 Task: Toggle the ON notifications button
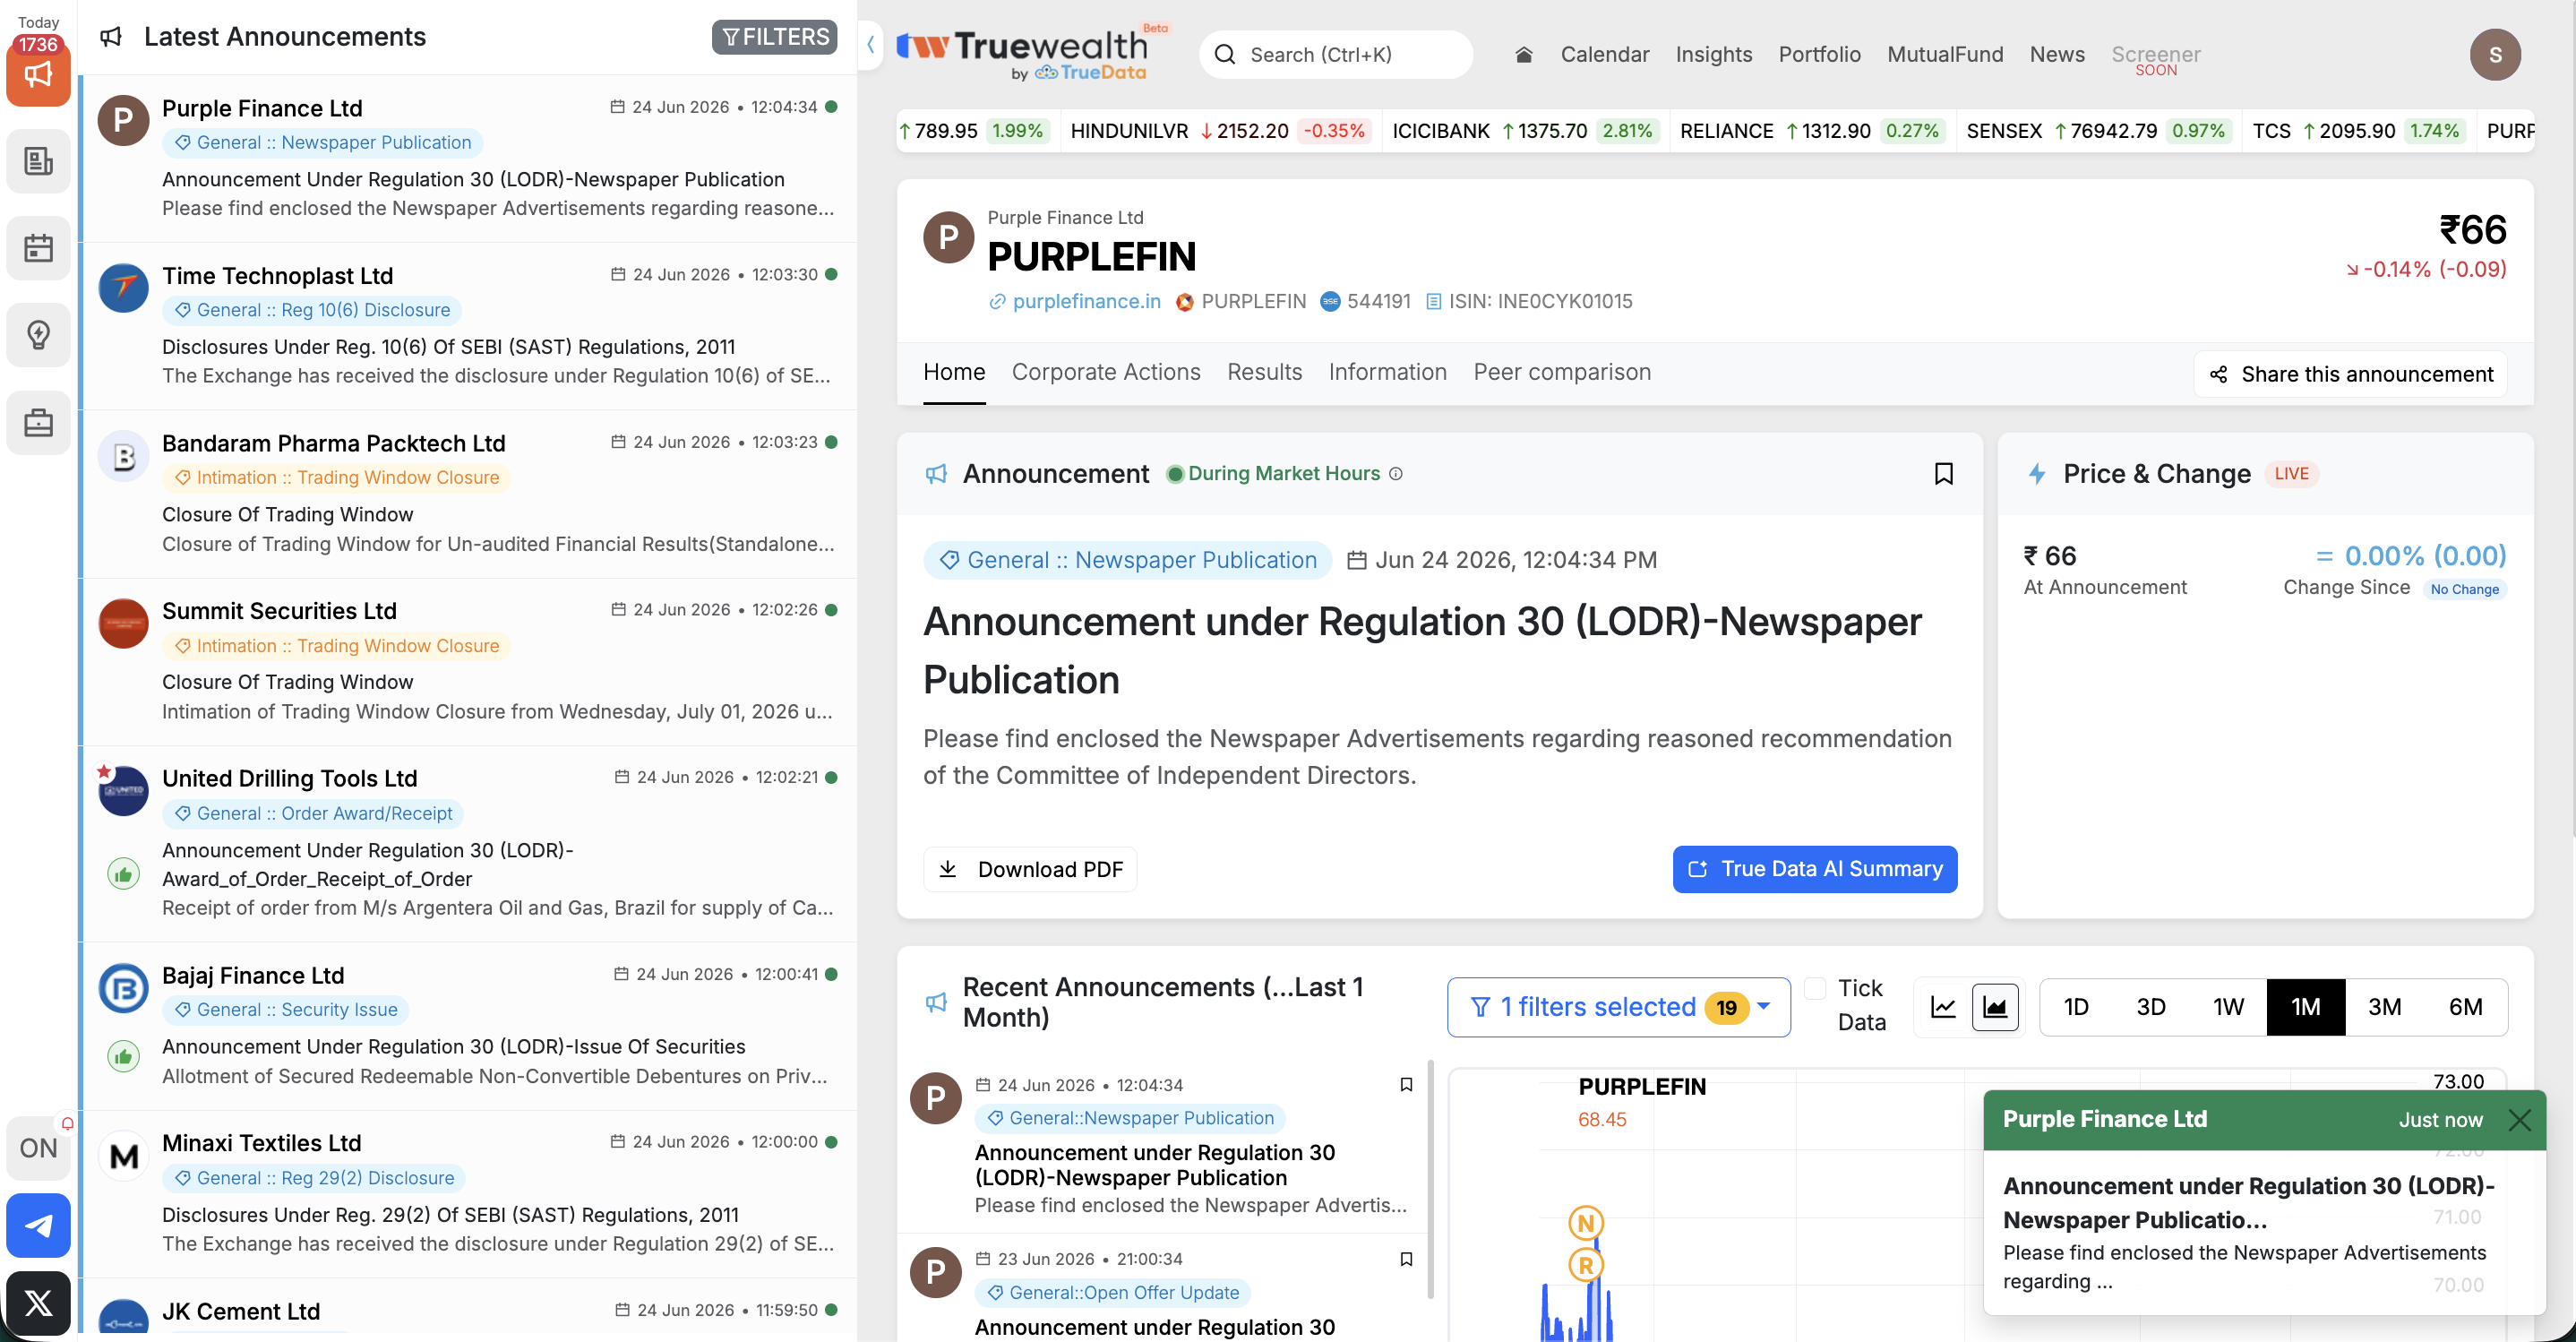click(x=38, y=1148)
